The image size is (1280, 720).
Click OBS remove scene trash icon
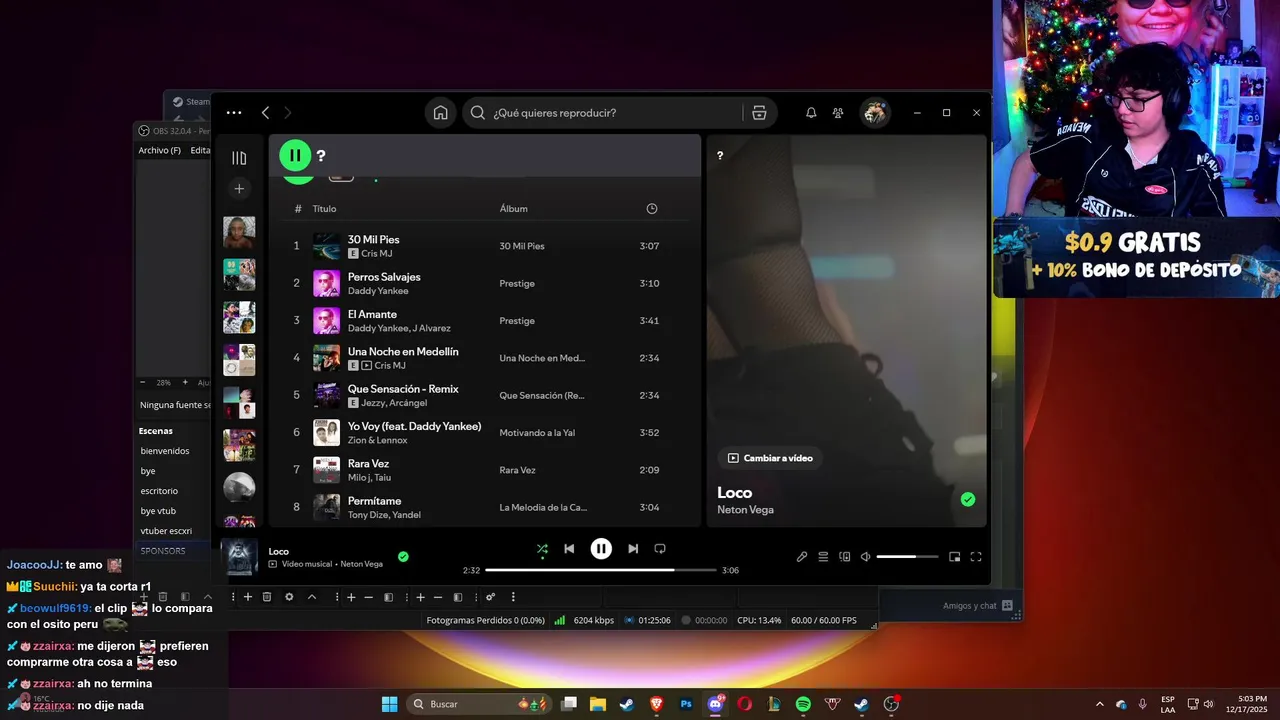click(x=267, y=597)
